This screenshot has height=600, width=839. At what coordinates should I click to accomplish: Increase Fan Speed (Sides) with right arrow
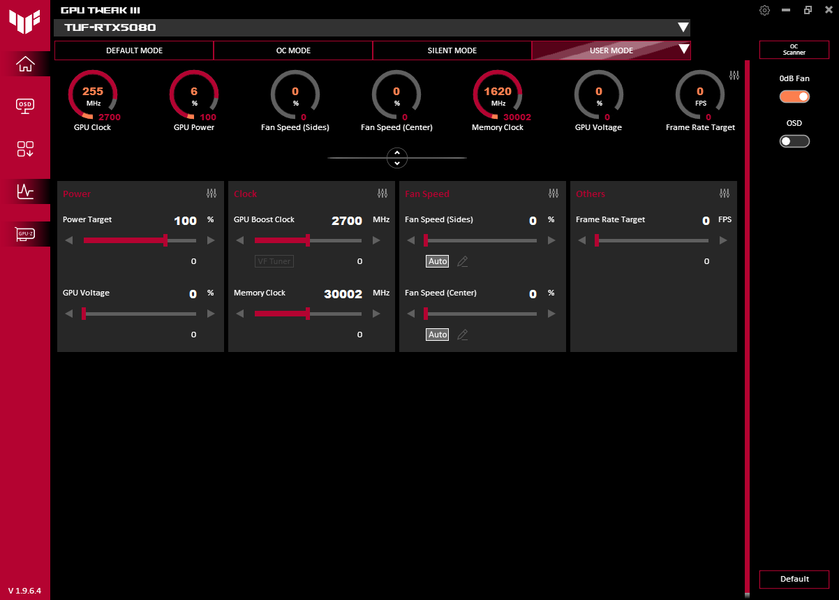point(552,240)
